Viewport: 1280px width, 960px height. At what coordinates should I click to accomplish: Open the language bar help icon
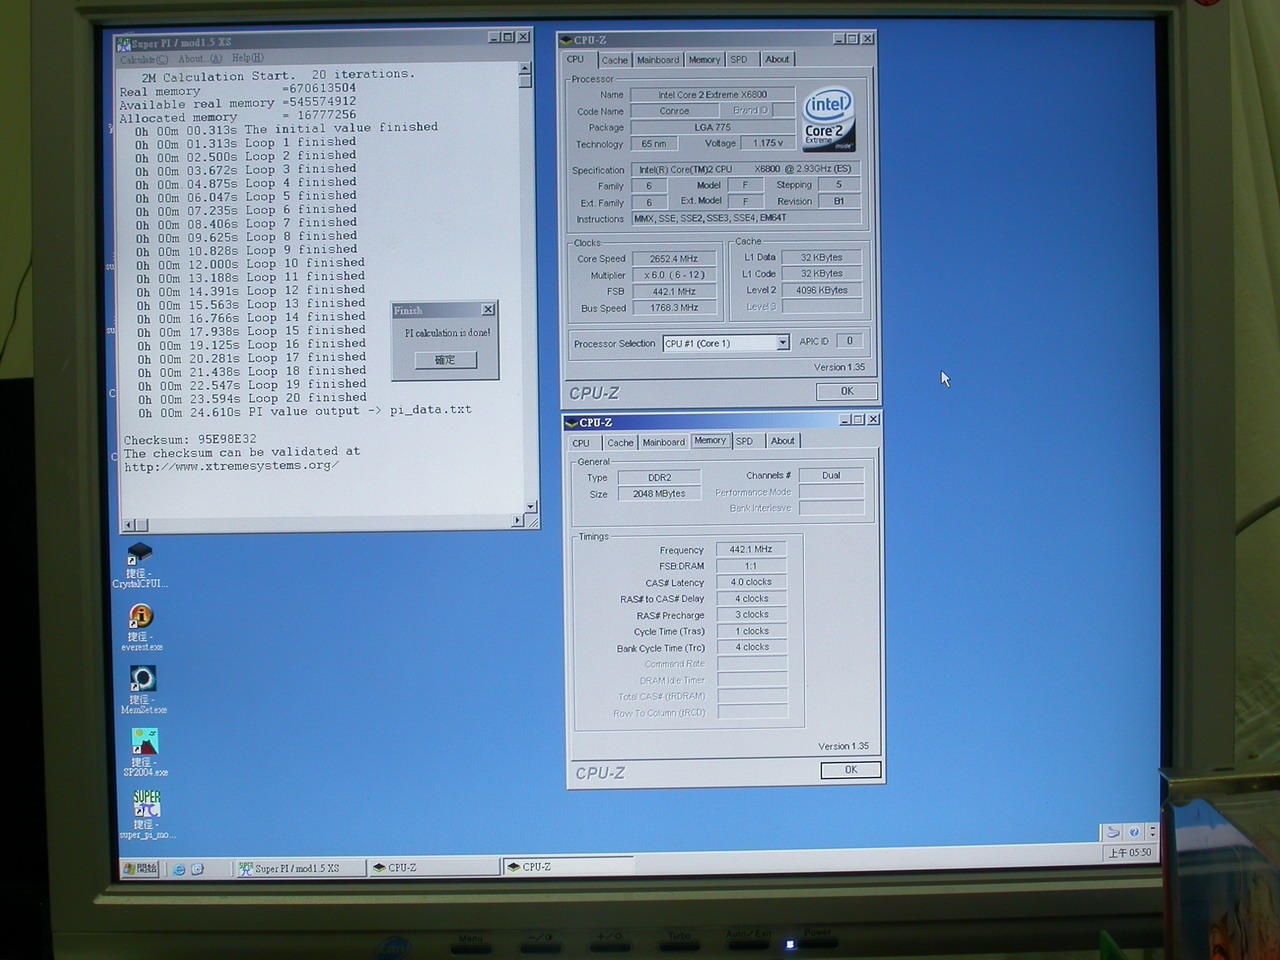pos(1134,832)
